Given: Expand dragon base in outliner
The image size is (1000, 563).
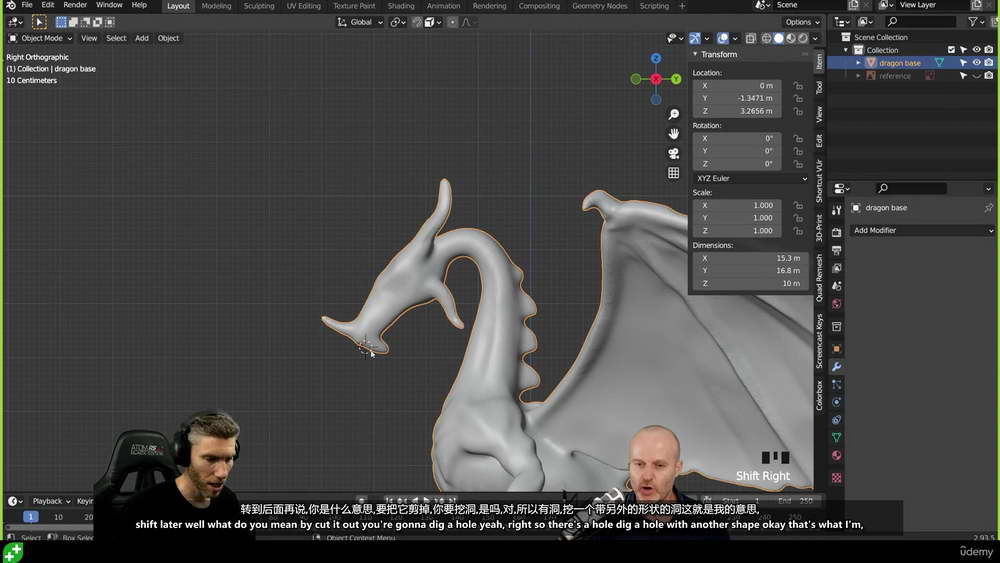Looking at the screenshot, I should (x=858, y=62).
